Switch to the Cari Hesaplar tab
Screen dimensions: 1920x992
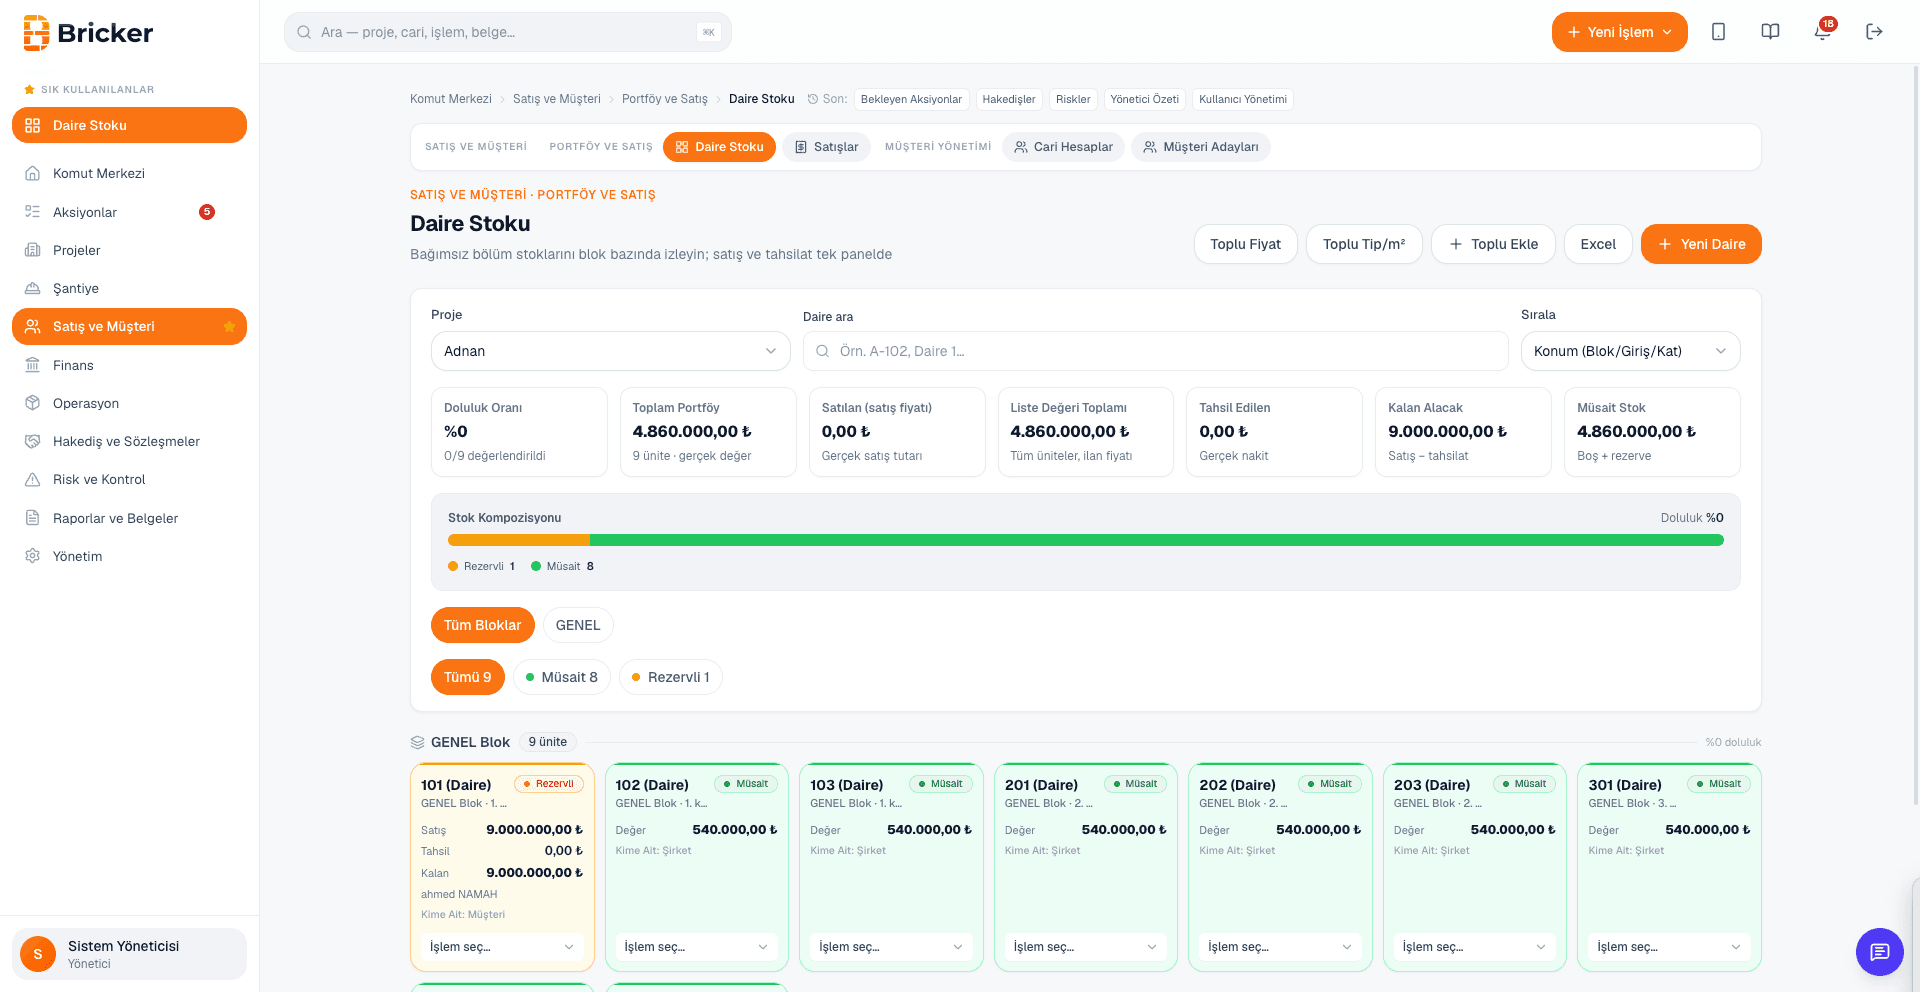pos(1063,147)
